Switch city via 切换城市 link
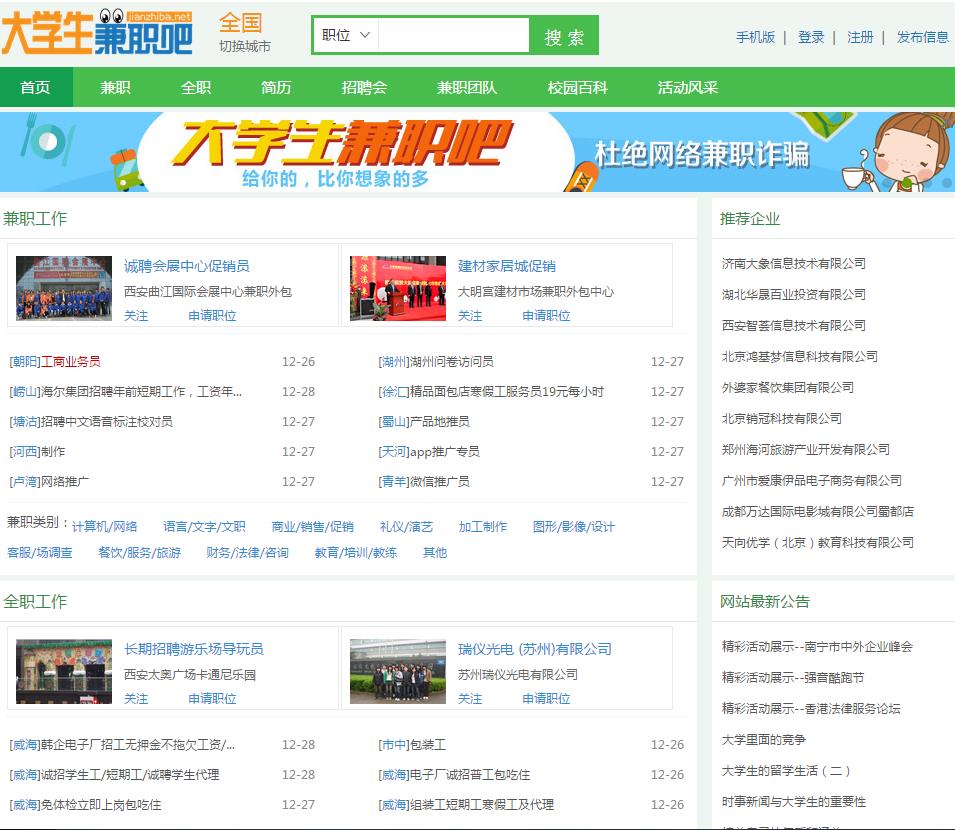This screenshot has width=955, height=830. pos(245,46)
